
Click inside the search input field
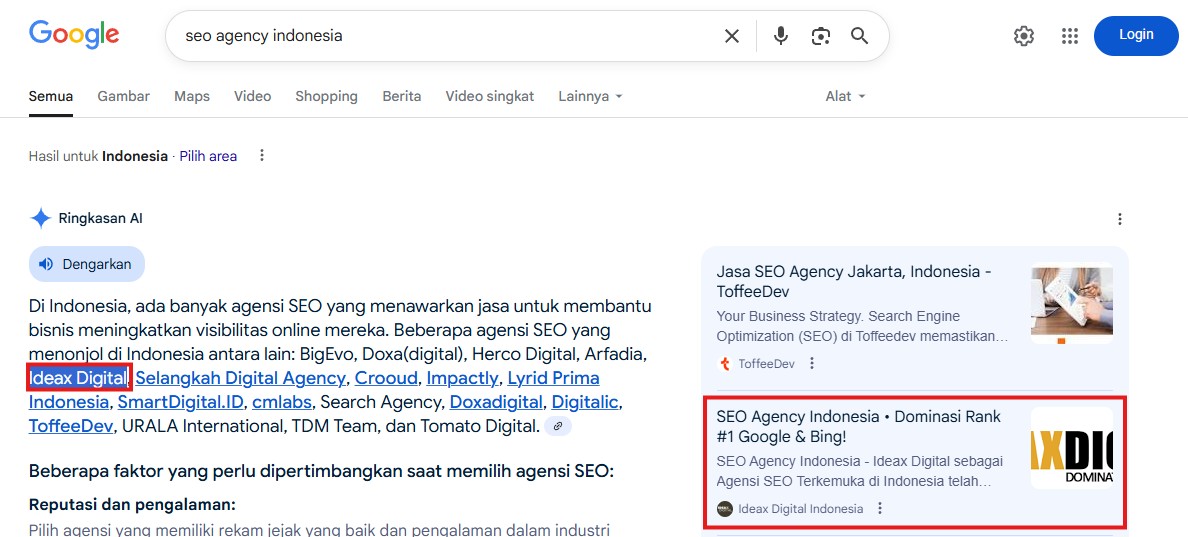coord(447,36)
